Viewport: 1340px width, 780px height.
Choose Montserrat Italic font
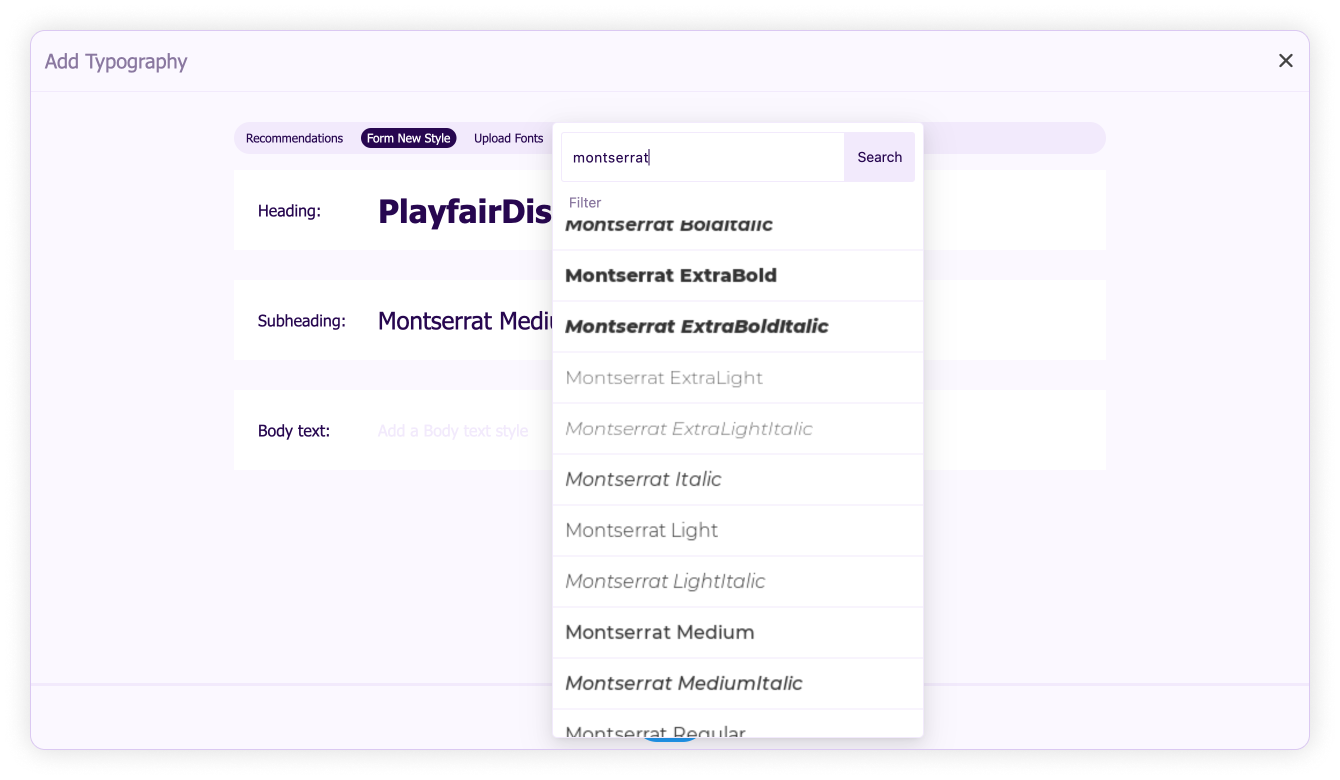[x=738, y=480]
